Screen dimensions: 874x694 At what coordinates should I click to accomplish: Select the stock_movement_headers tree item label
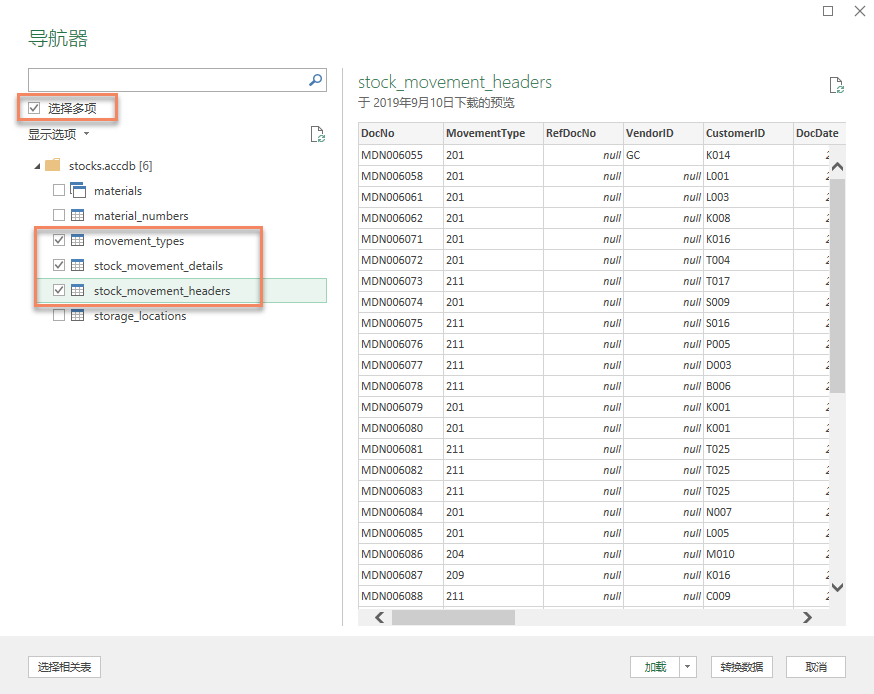162,291
